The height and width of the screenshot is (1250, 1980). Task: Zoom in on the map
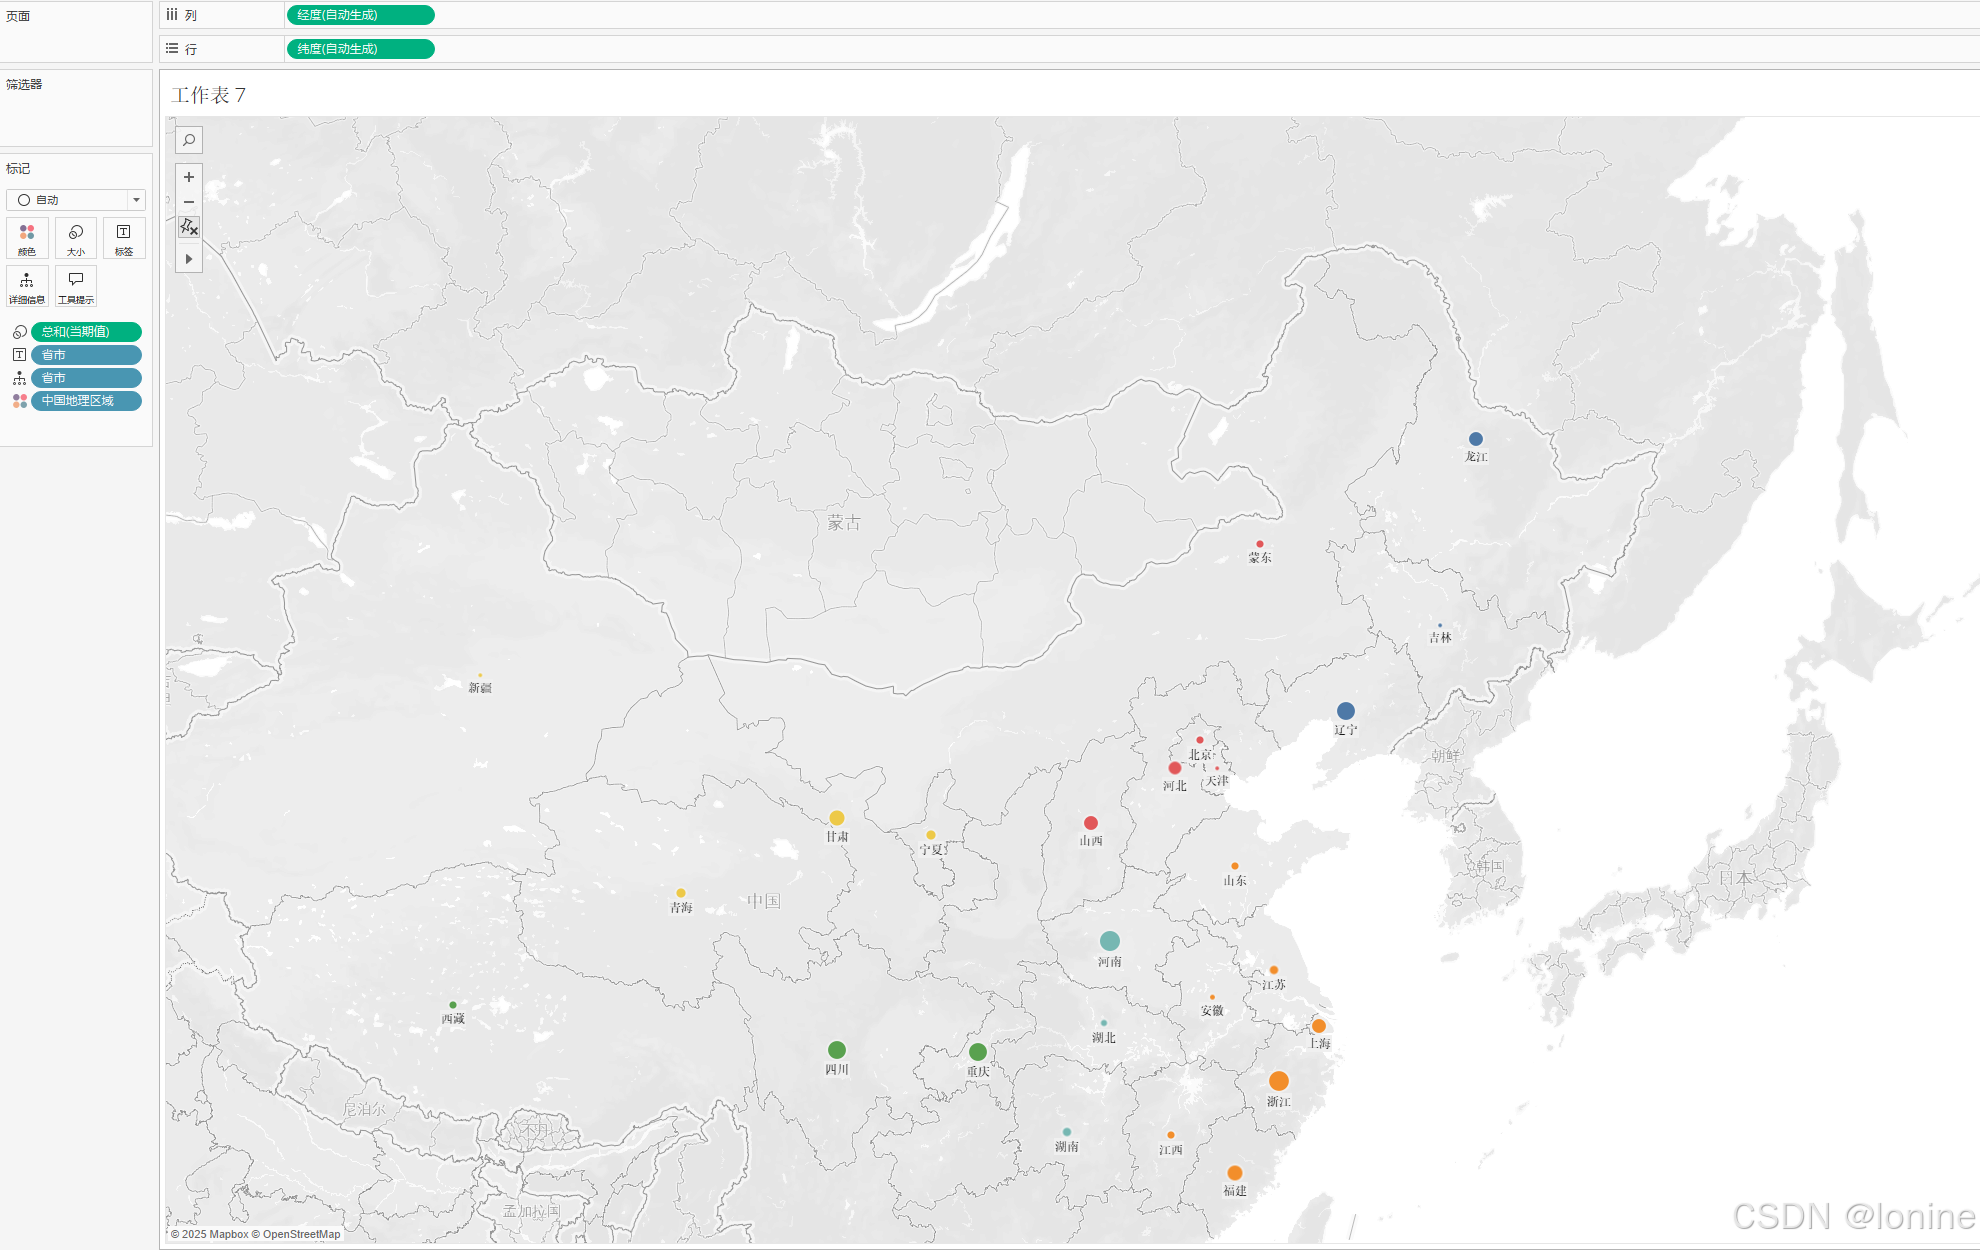189,177
